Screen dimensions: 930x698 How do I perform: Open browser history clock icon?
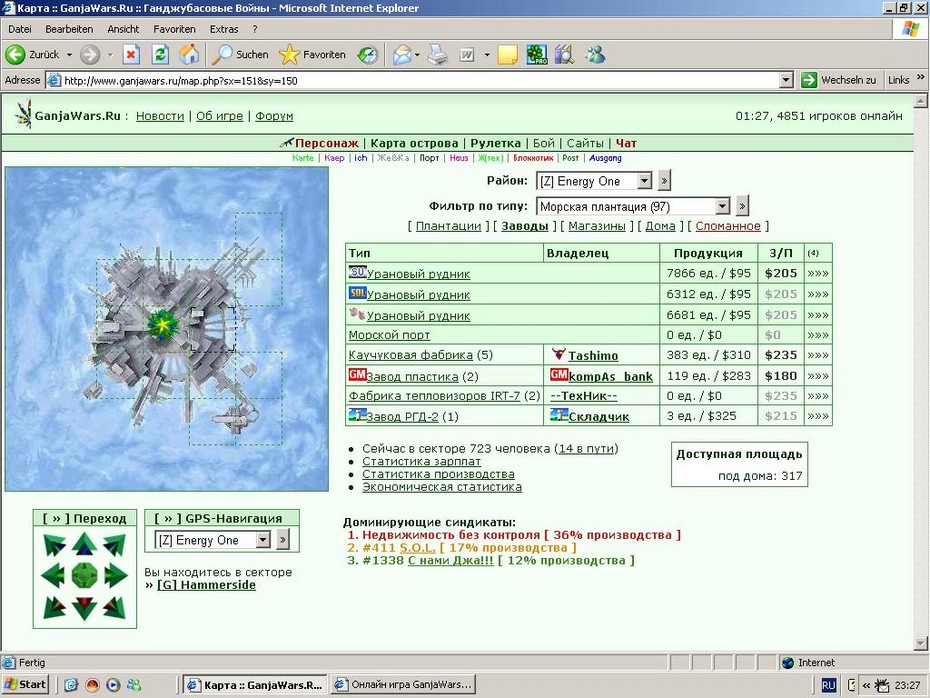coord(368,55)
